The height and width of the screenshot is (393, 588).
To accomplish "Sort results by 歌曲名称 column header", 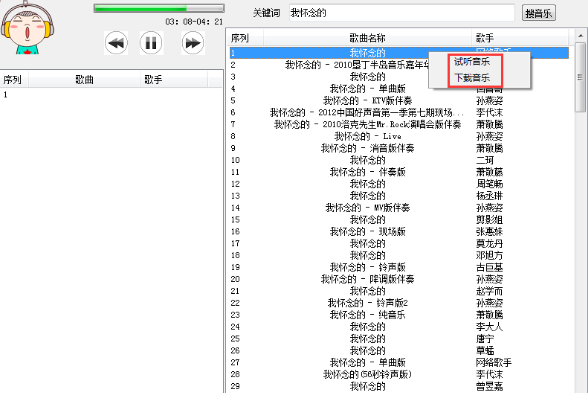I will (x=368, y=38).
